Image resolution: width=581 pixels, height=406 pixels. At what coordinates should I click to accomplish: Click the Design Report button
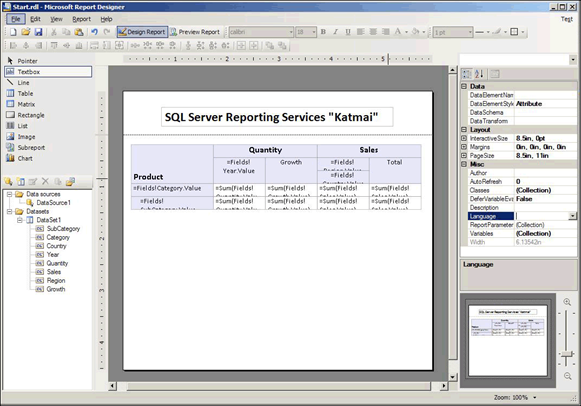point(142,32)
